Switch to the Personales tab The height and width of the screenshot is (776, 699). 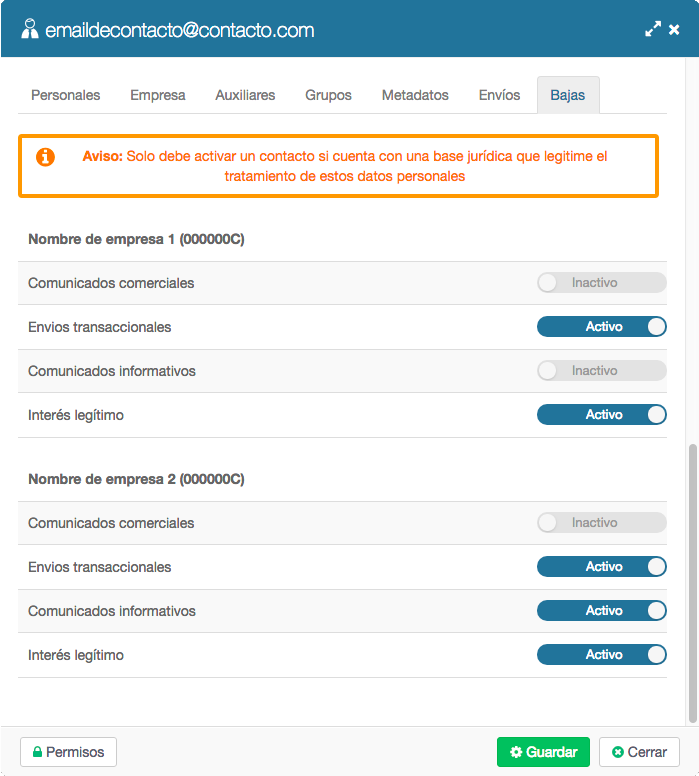click(65, 95)
